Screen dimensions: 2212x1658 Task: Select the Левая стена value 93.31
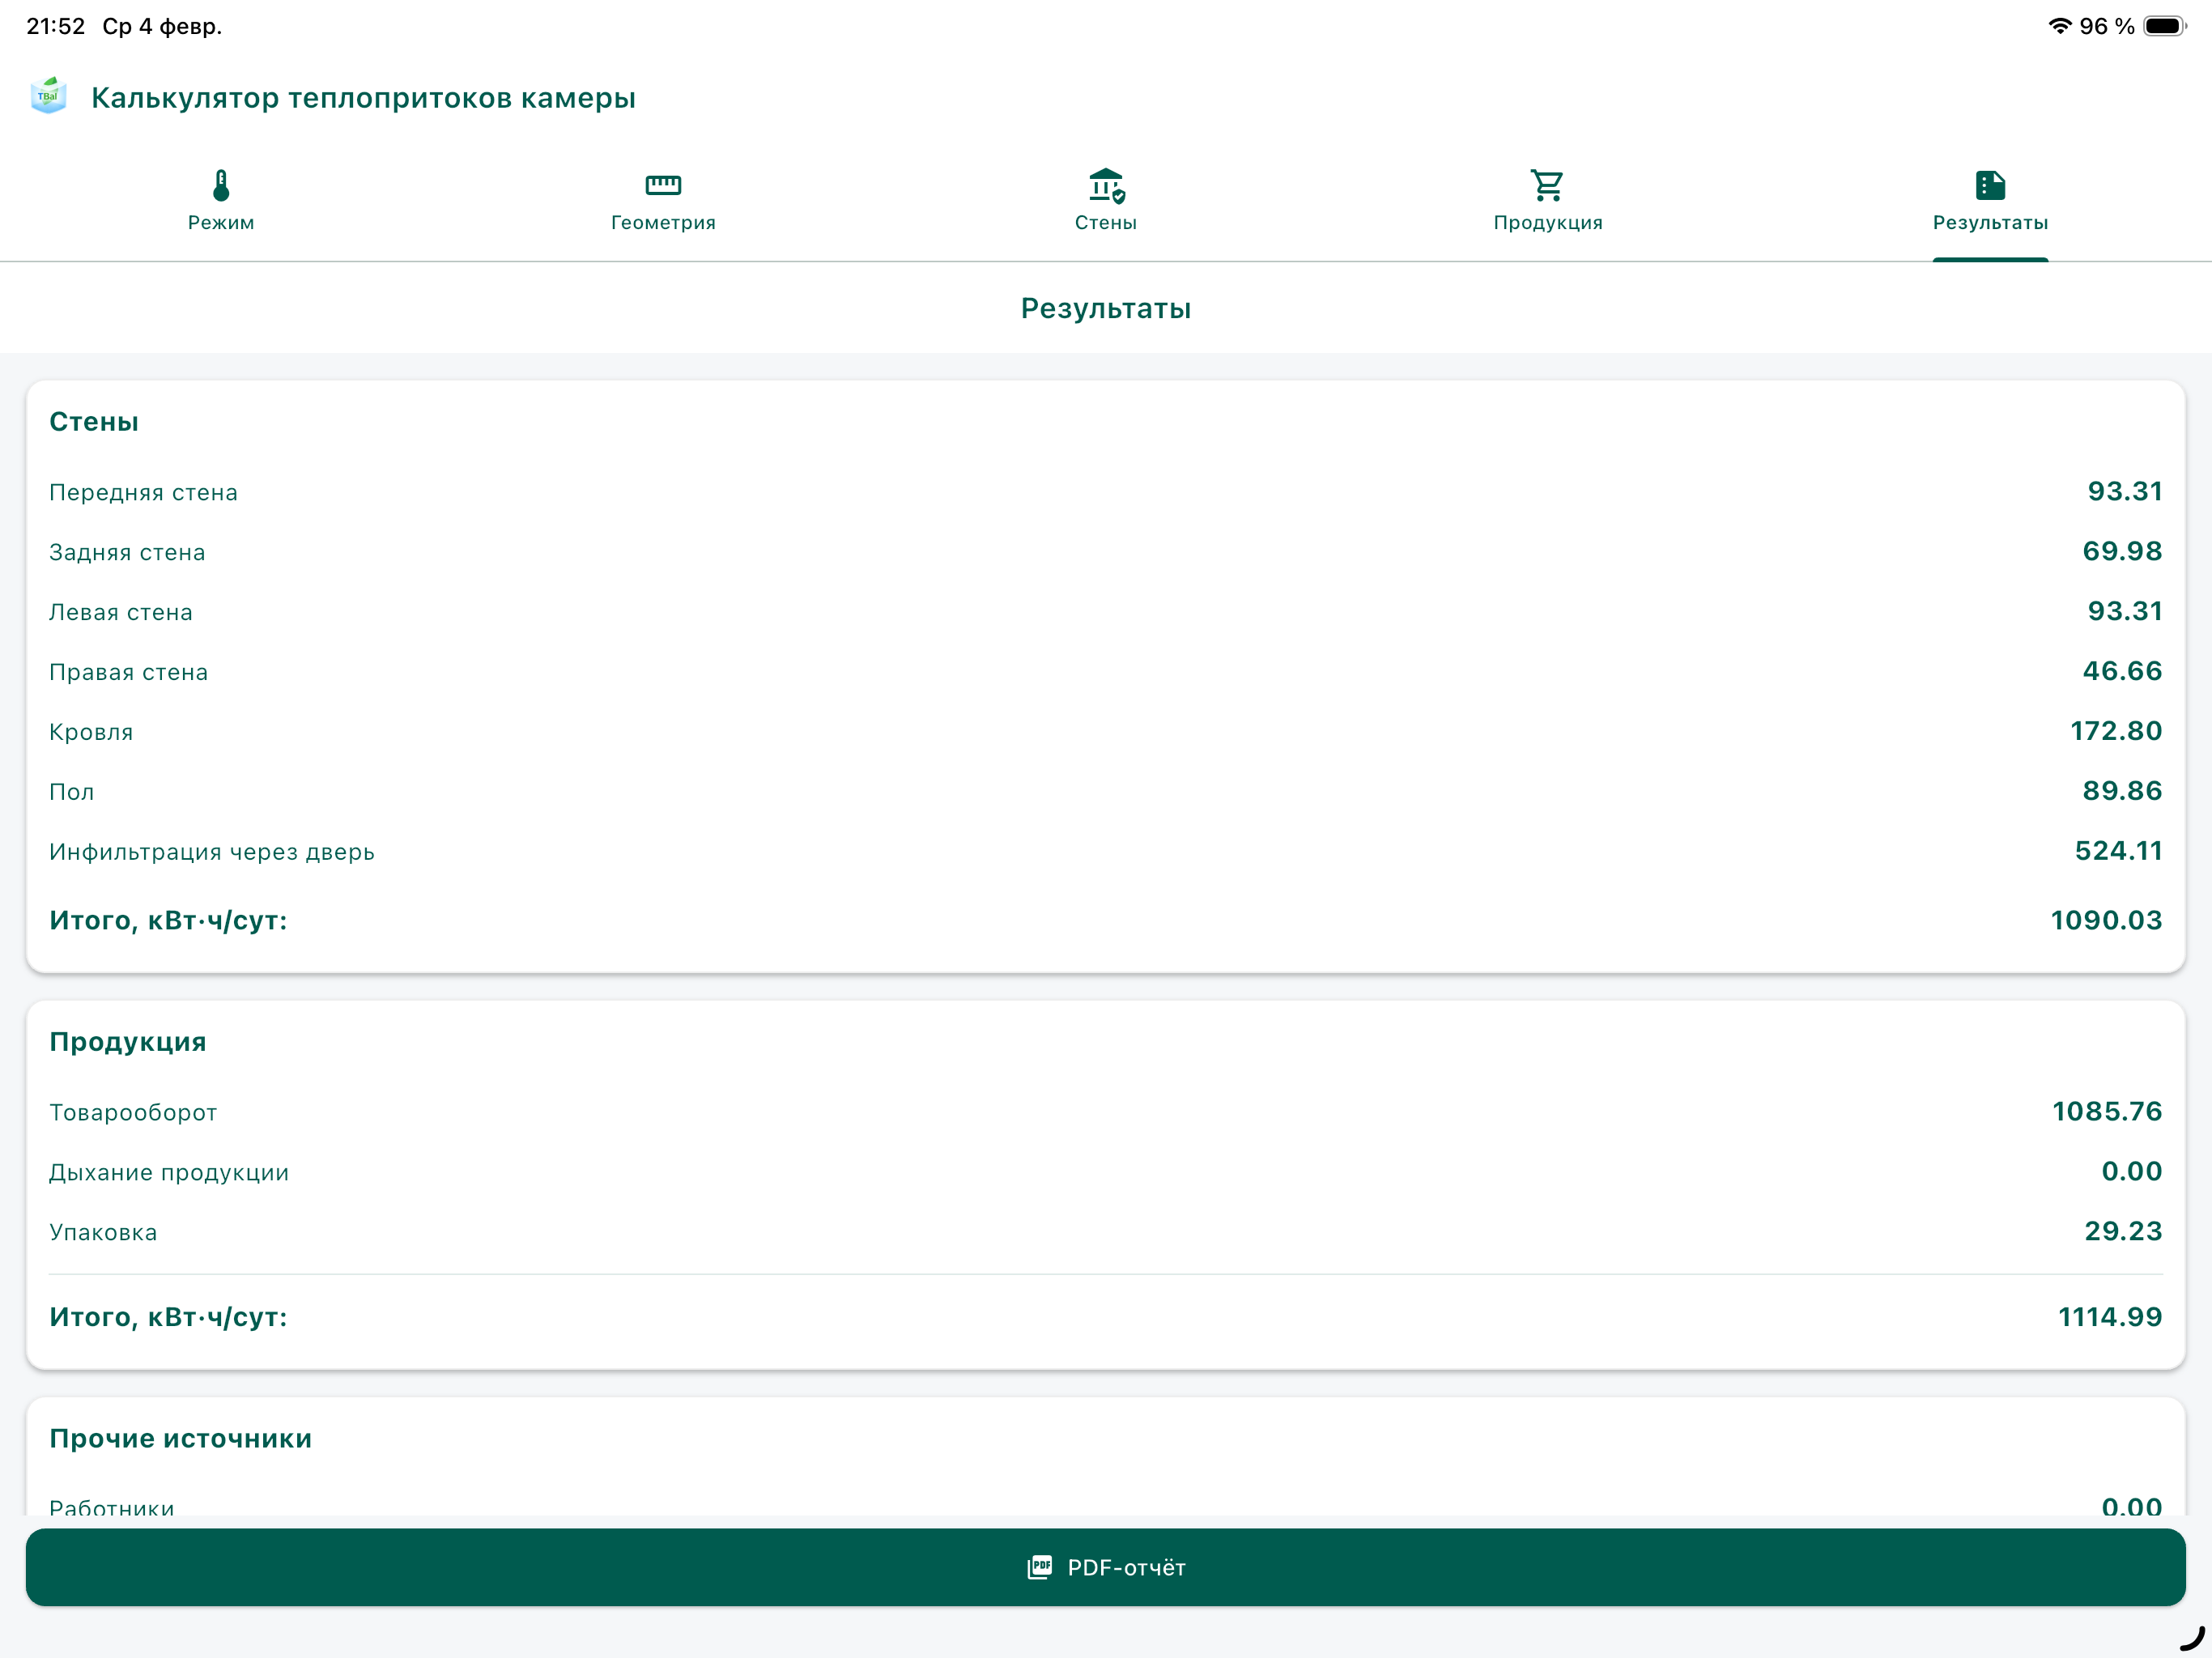pos(2125,611)
